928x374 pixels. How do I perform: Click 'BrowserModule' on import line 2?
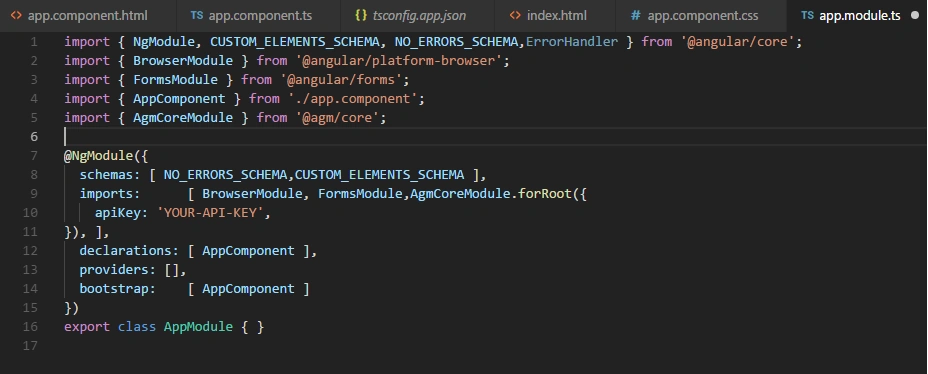[x=183, y=61]
